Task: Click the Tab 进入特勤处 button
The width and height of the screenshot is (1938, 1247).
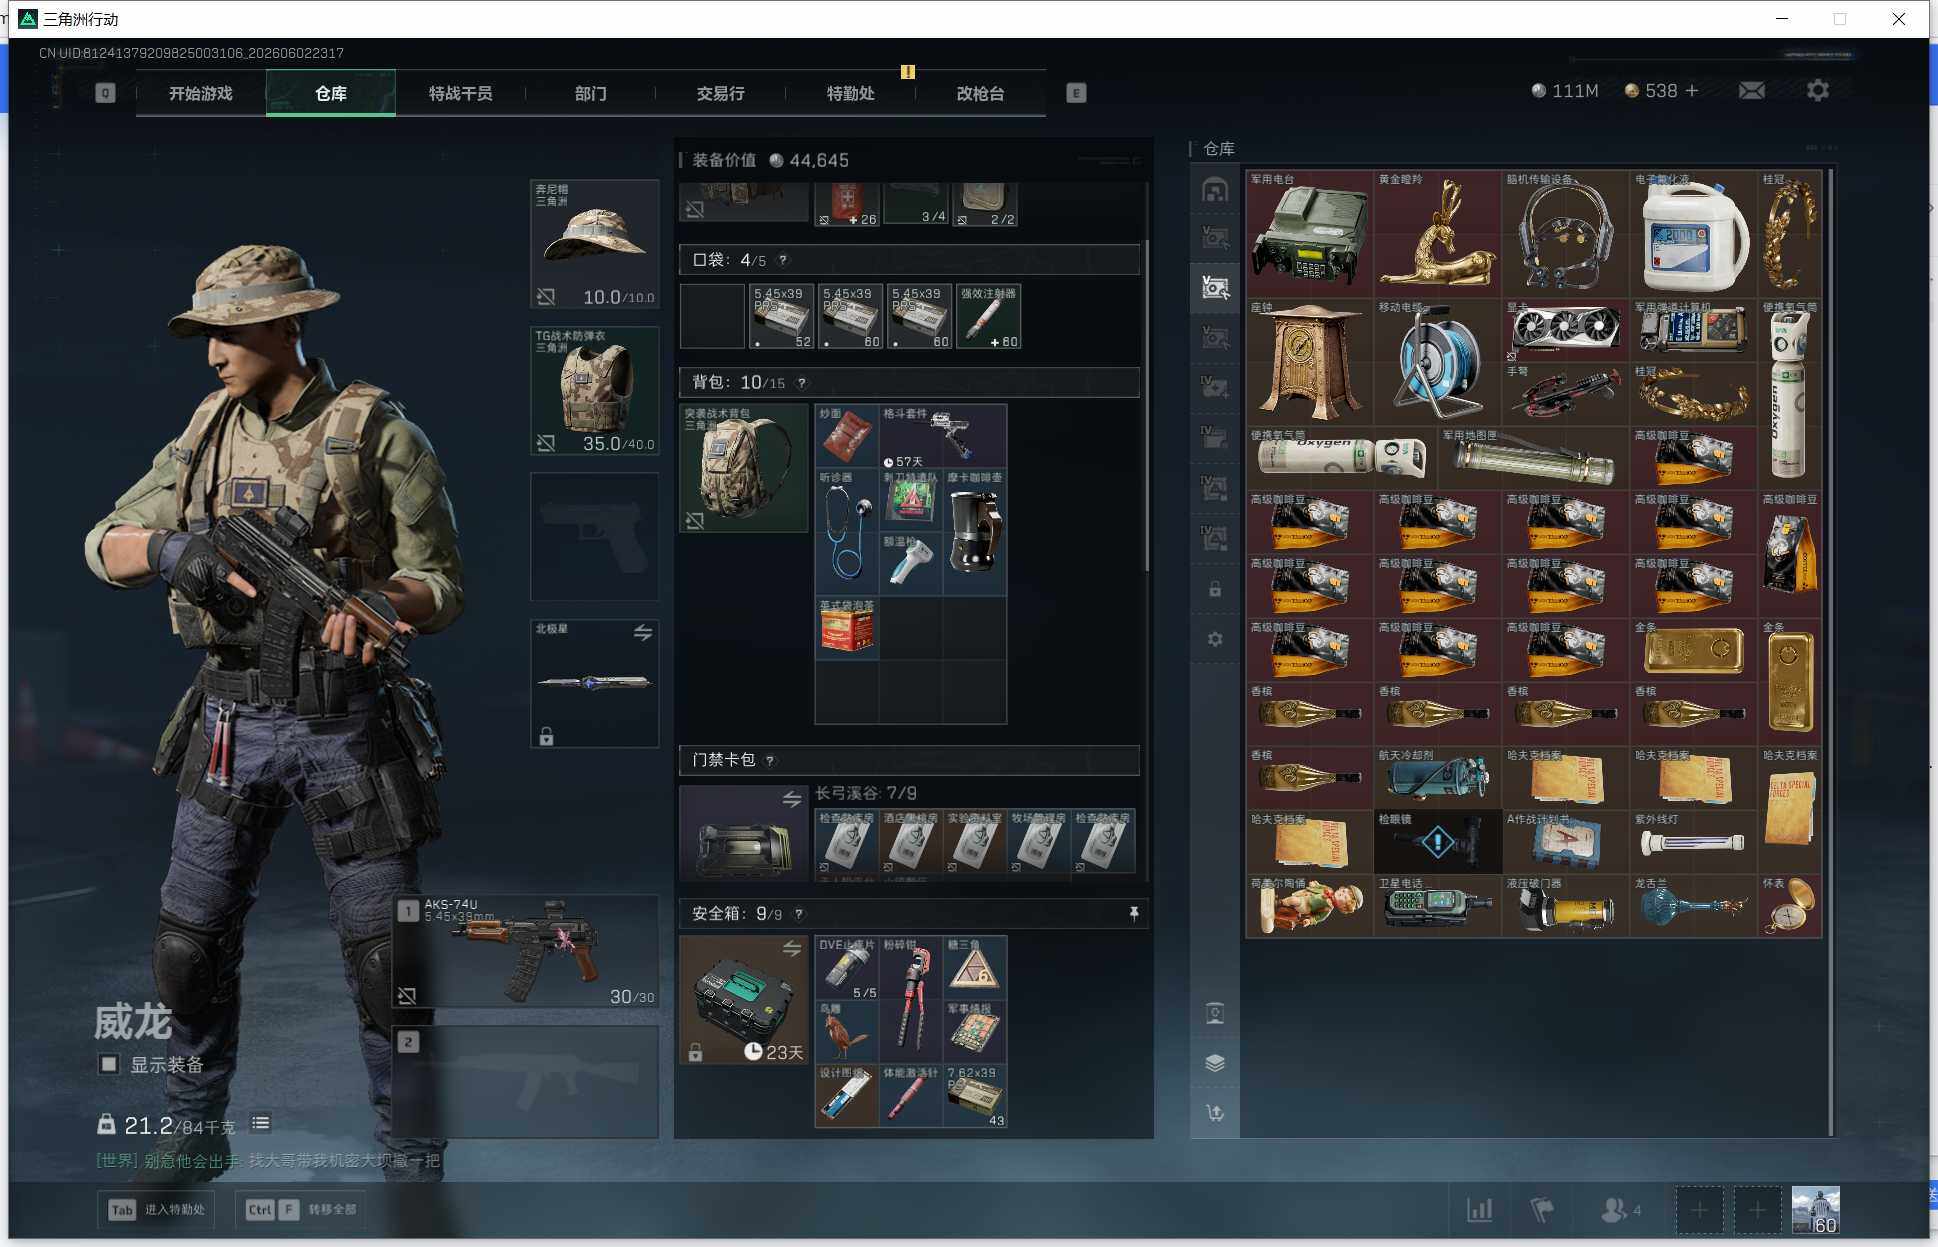Action: [157, 1210]
